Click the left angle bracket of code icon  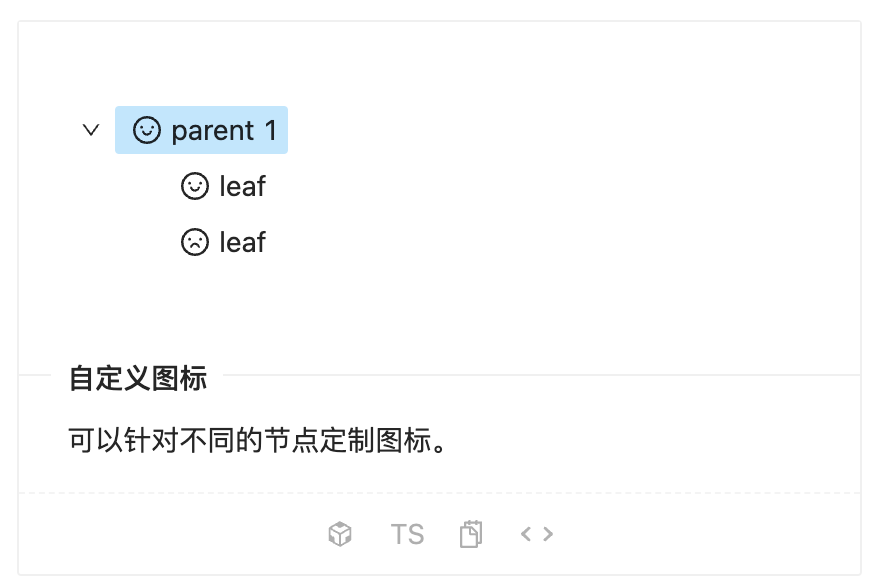(526, 534)
